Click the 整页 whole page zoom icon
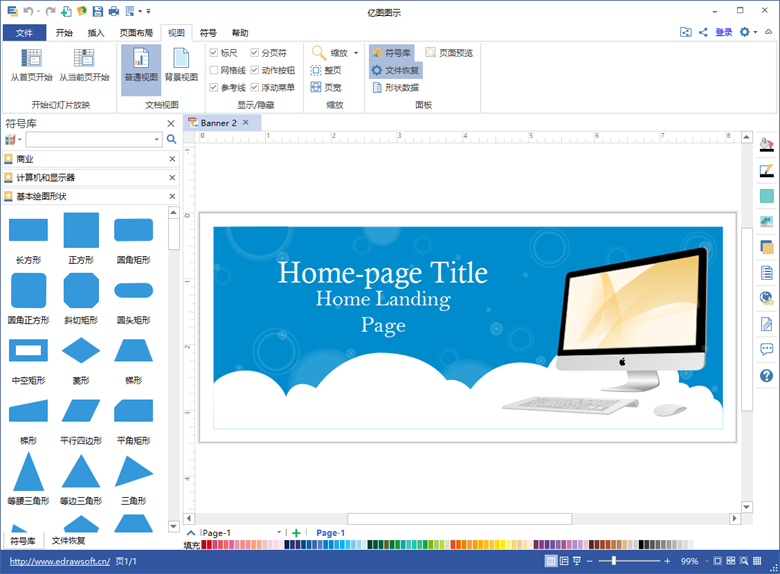Image resolution: width=780 pixels, height=574 pixels. (x=326, y=71)
